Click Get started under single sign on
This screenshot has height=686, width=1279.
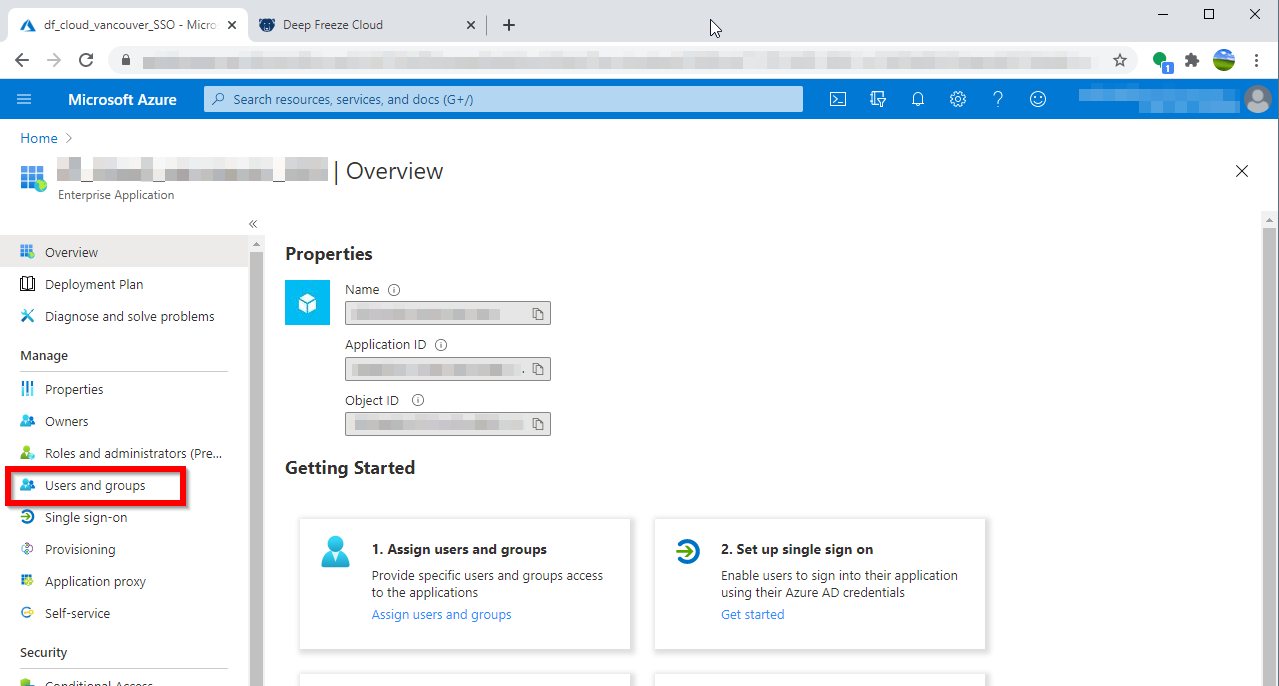click(752, 615)
